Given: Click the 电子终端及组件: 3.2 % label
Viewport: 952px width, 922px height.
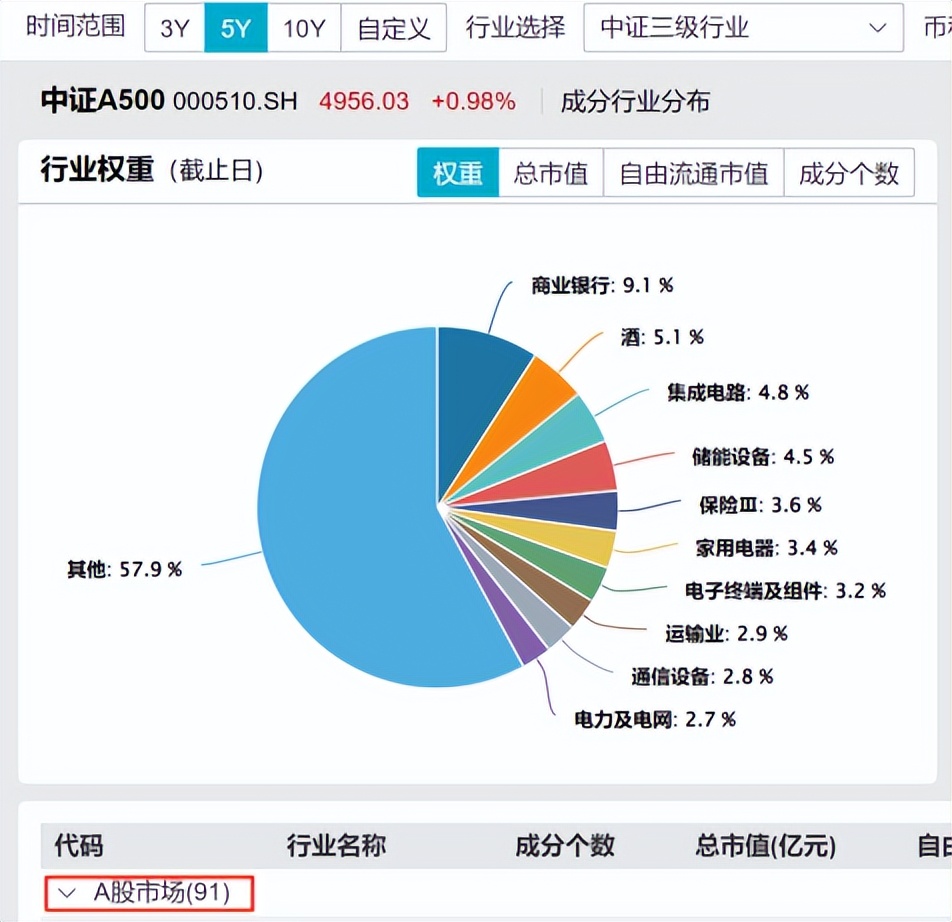Looking at the screenshot, I should pyautogui.click(x=785, y=591).
